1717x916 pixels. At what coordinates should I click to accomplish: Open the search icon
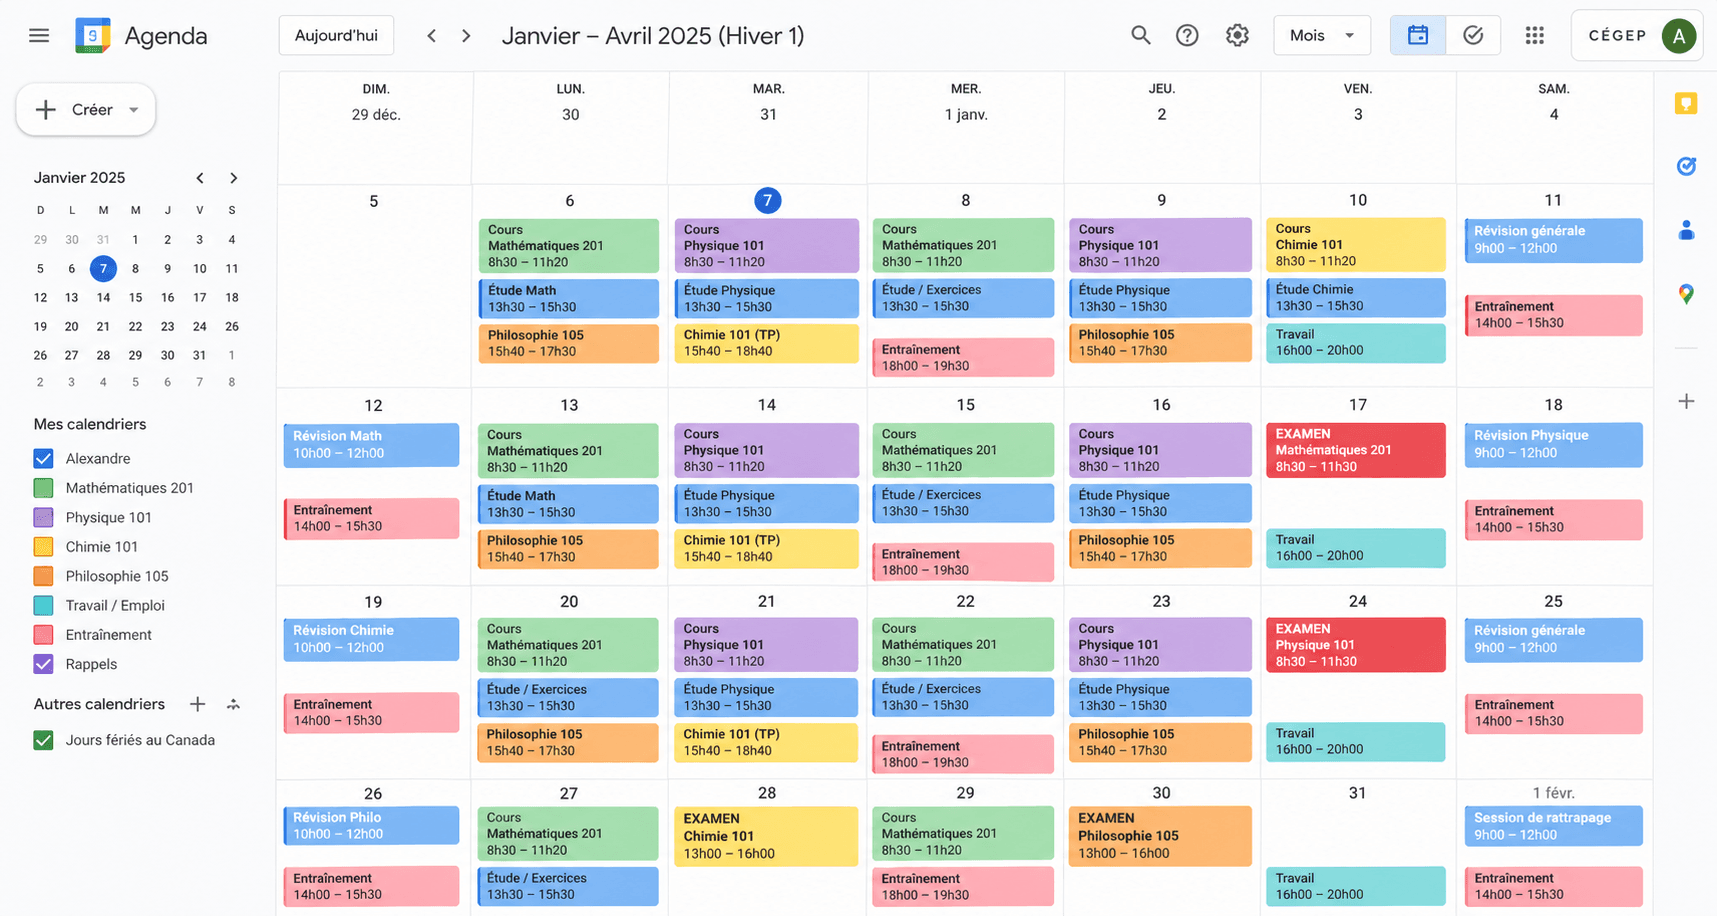pyautogui.click(x=1140, y=34)
